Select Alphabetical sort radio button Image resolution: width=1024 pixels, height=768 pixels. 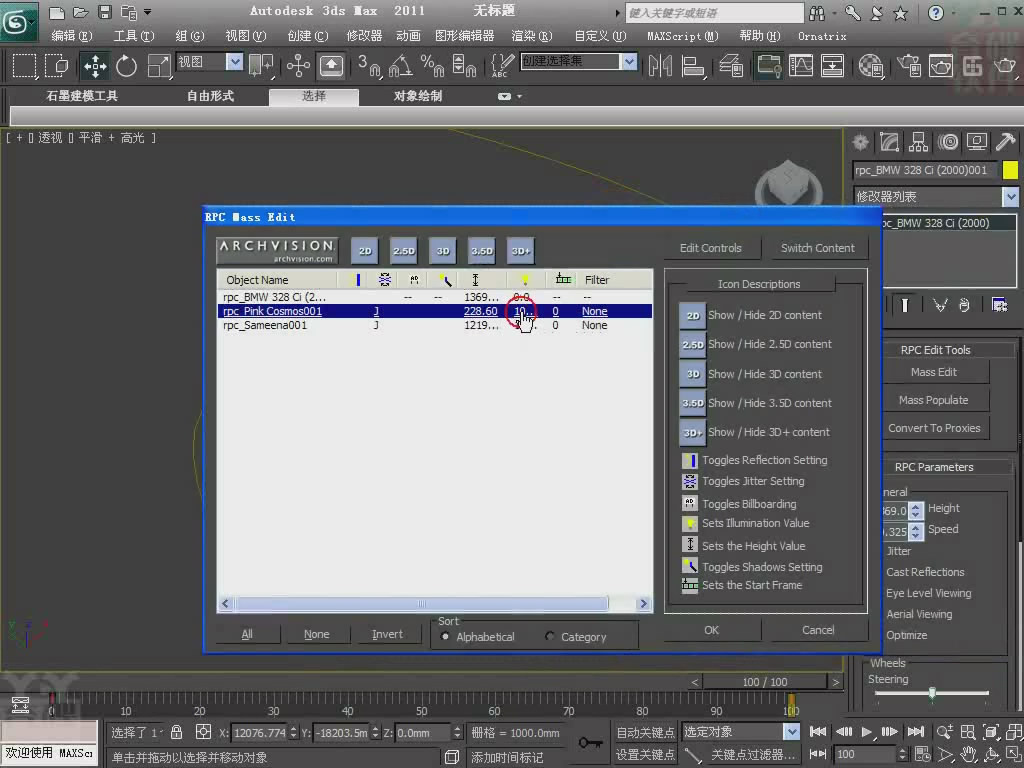click(x=445, y=637)
